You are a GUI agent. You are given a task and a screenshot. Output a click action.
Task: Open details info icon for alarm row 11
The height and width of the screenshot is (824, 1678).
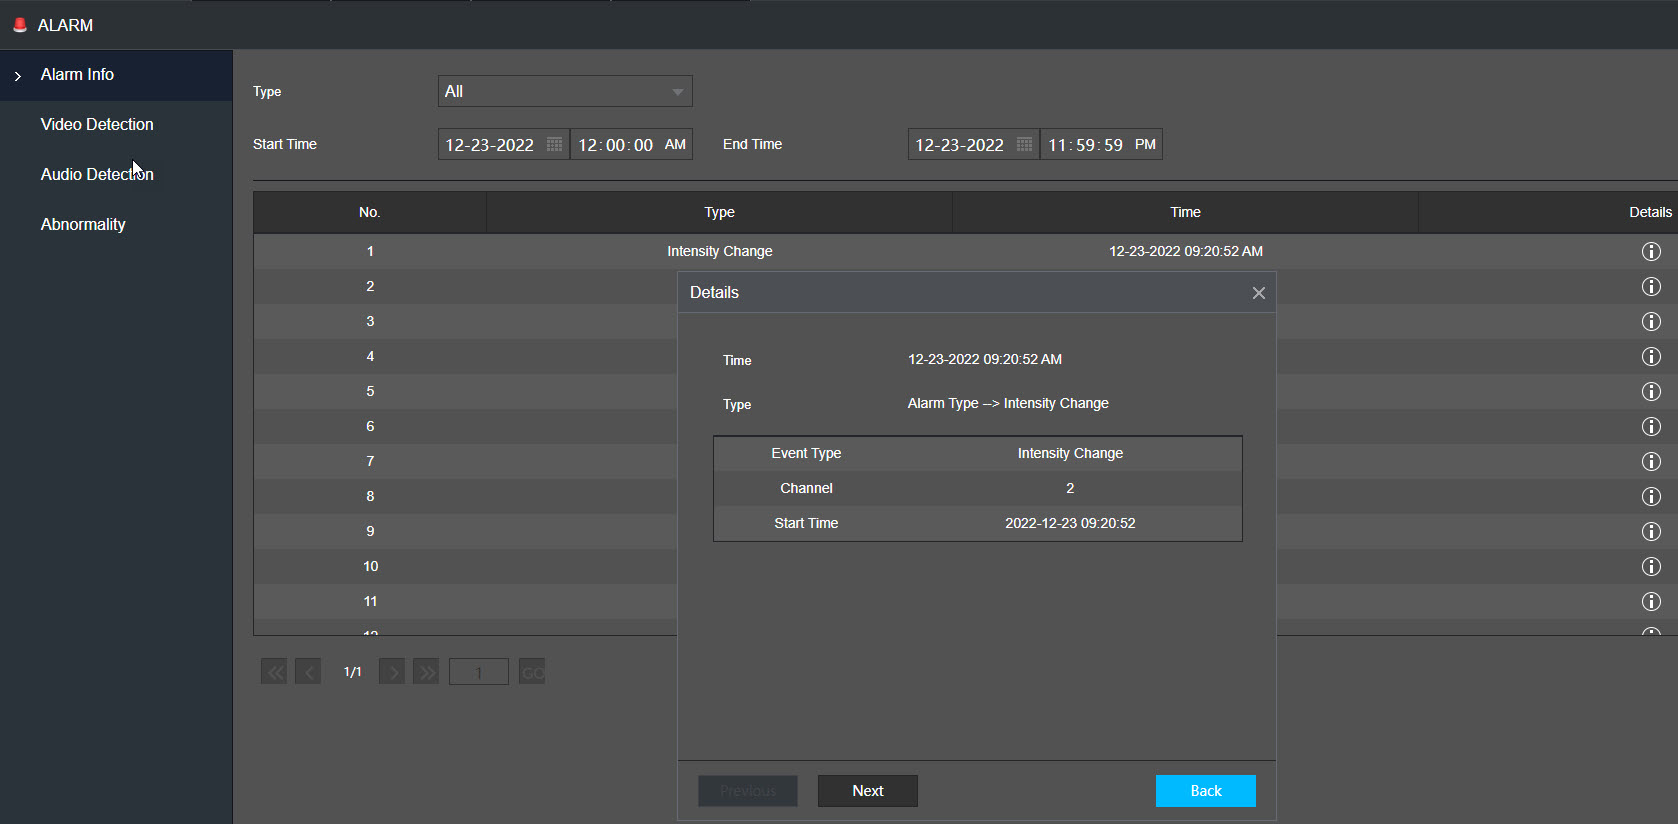pyautogui.click(x=1651, y=601)
